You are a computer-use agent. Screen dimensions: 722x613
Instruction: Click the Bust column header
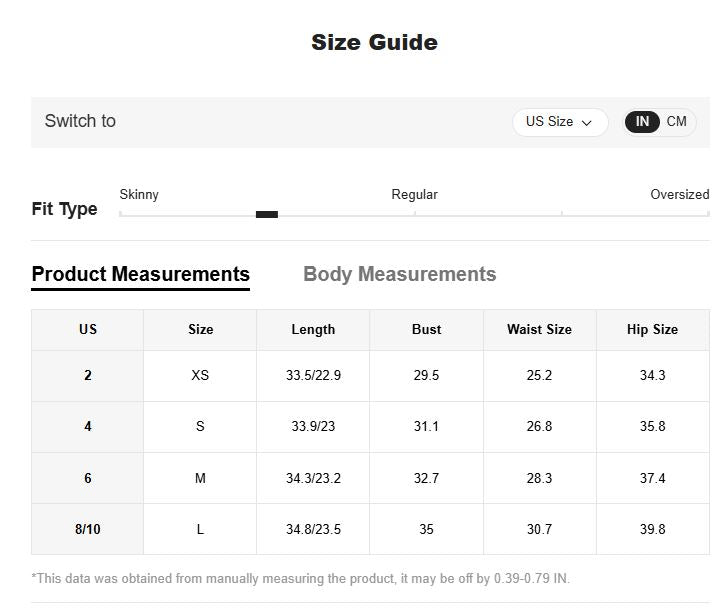click(x=426, y=330)
